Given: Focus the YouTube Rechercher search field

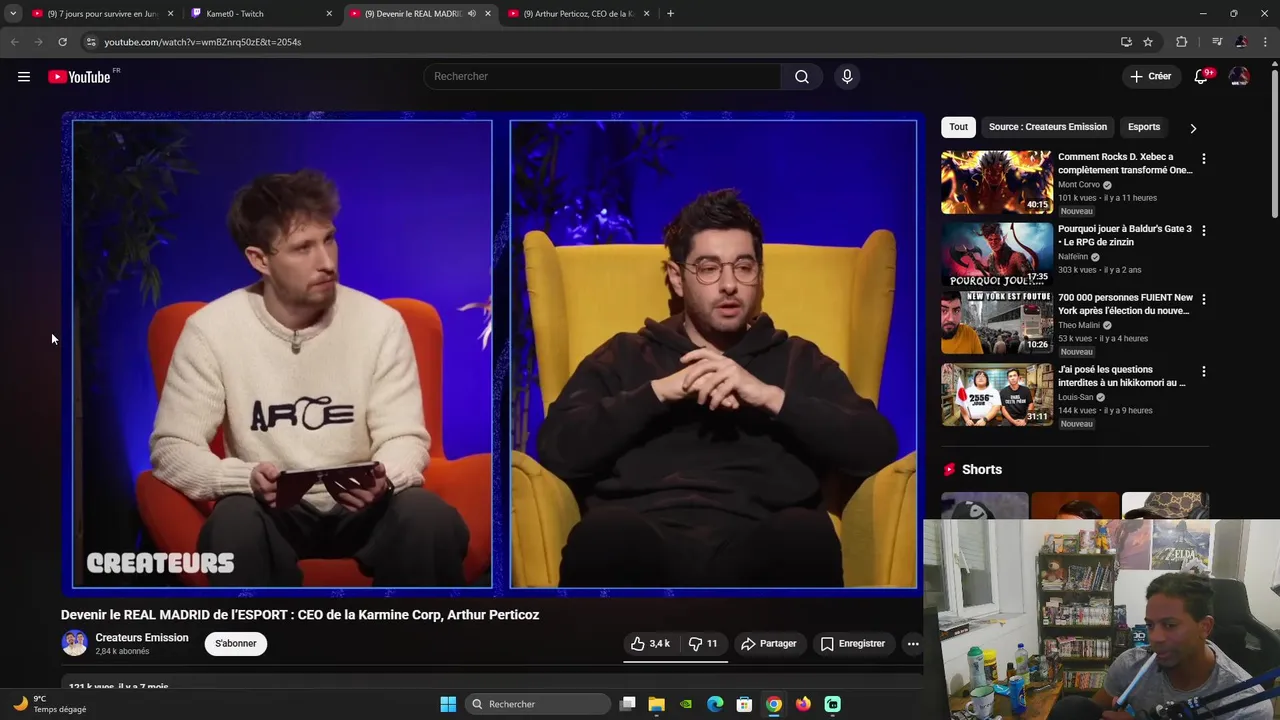Looking at the screenshot, I should tap(602, 77).
